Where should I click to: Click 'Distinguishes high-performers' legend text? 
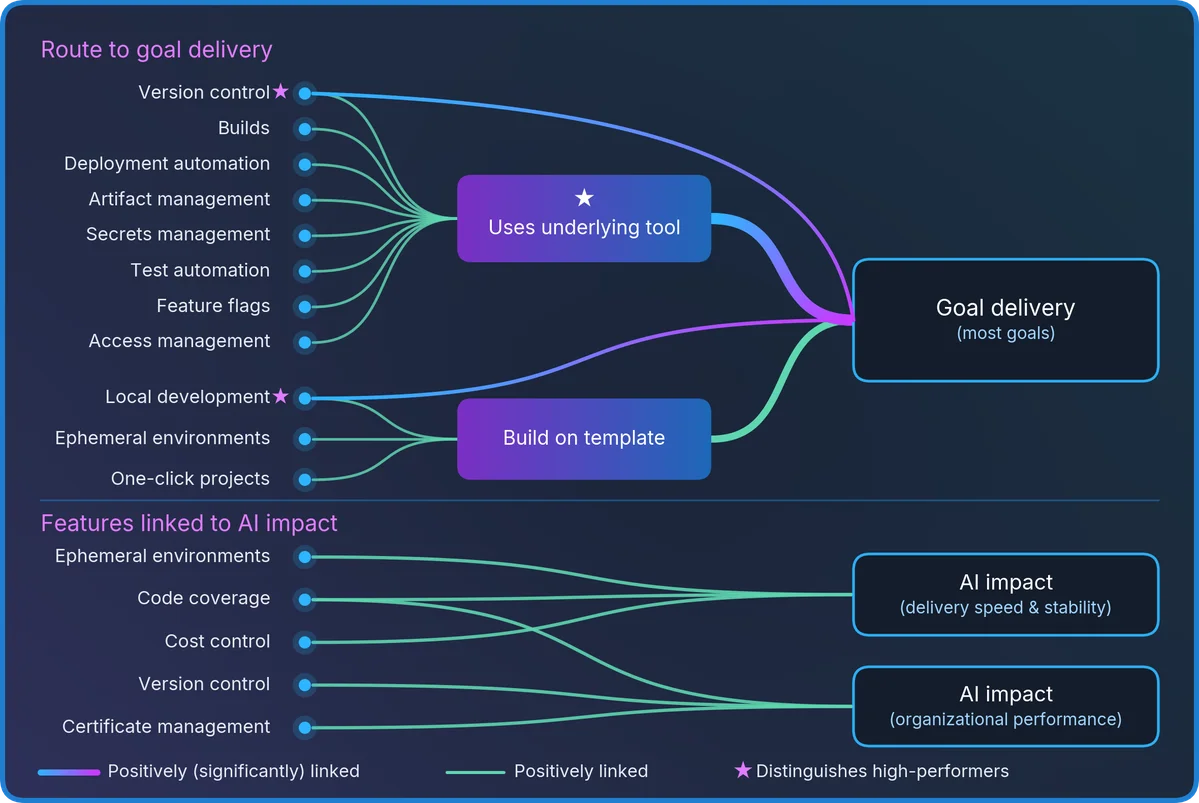point(882,771)
